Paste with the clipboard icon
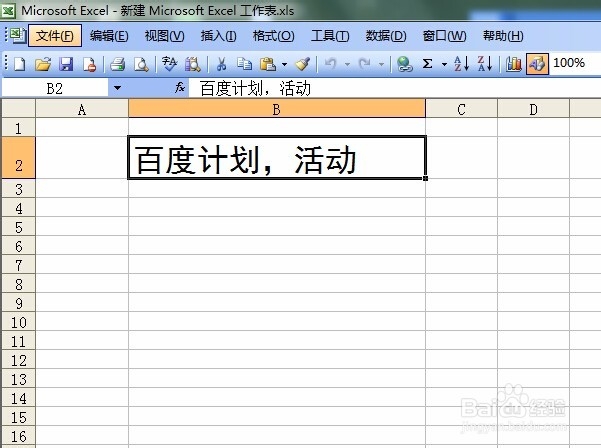The height and width of the screenshot is (448, 601). (x=268, y=64)
